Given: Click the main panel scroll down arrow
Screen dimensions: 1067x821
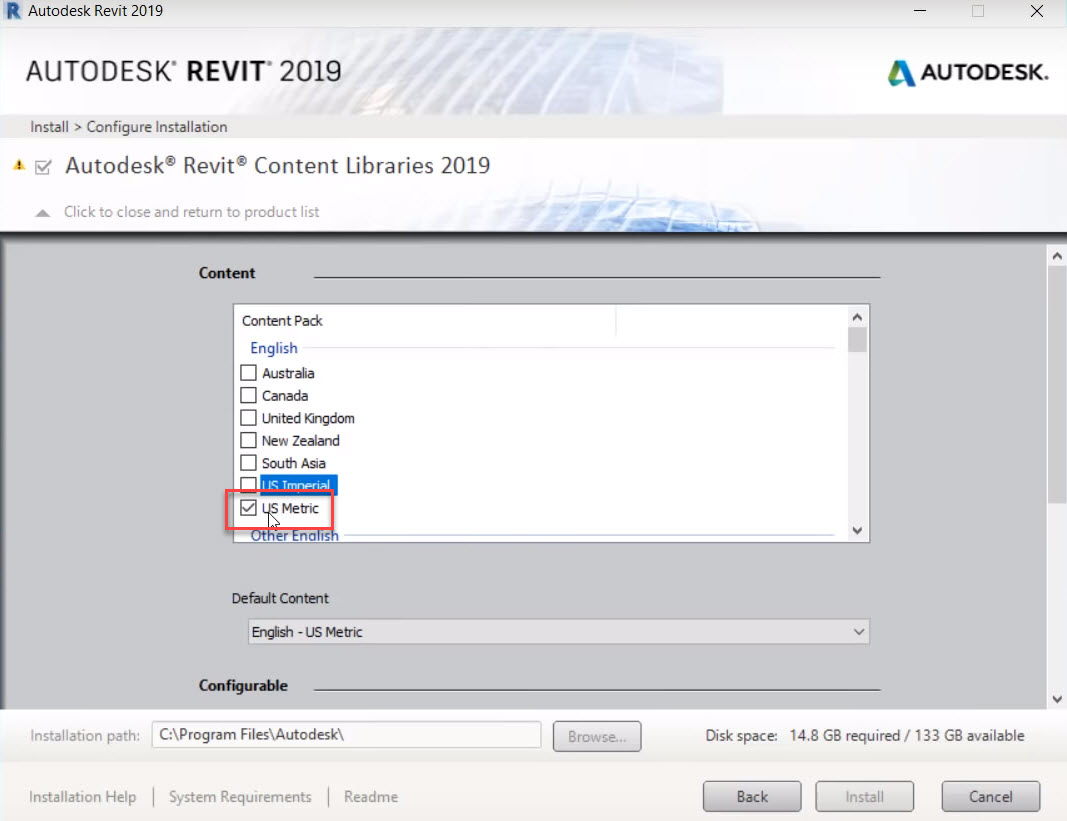Looking at the screenshot, I should pyautogui.click(x=1057, y=699).
